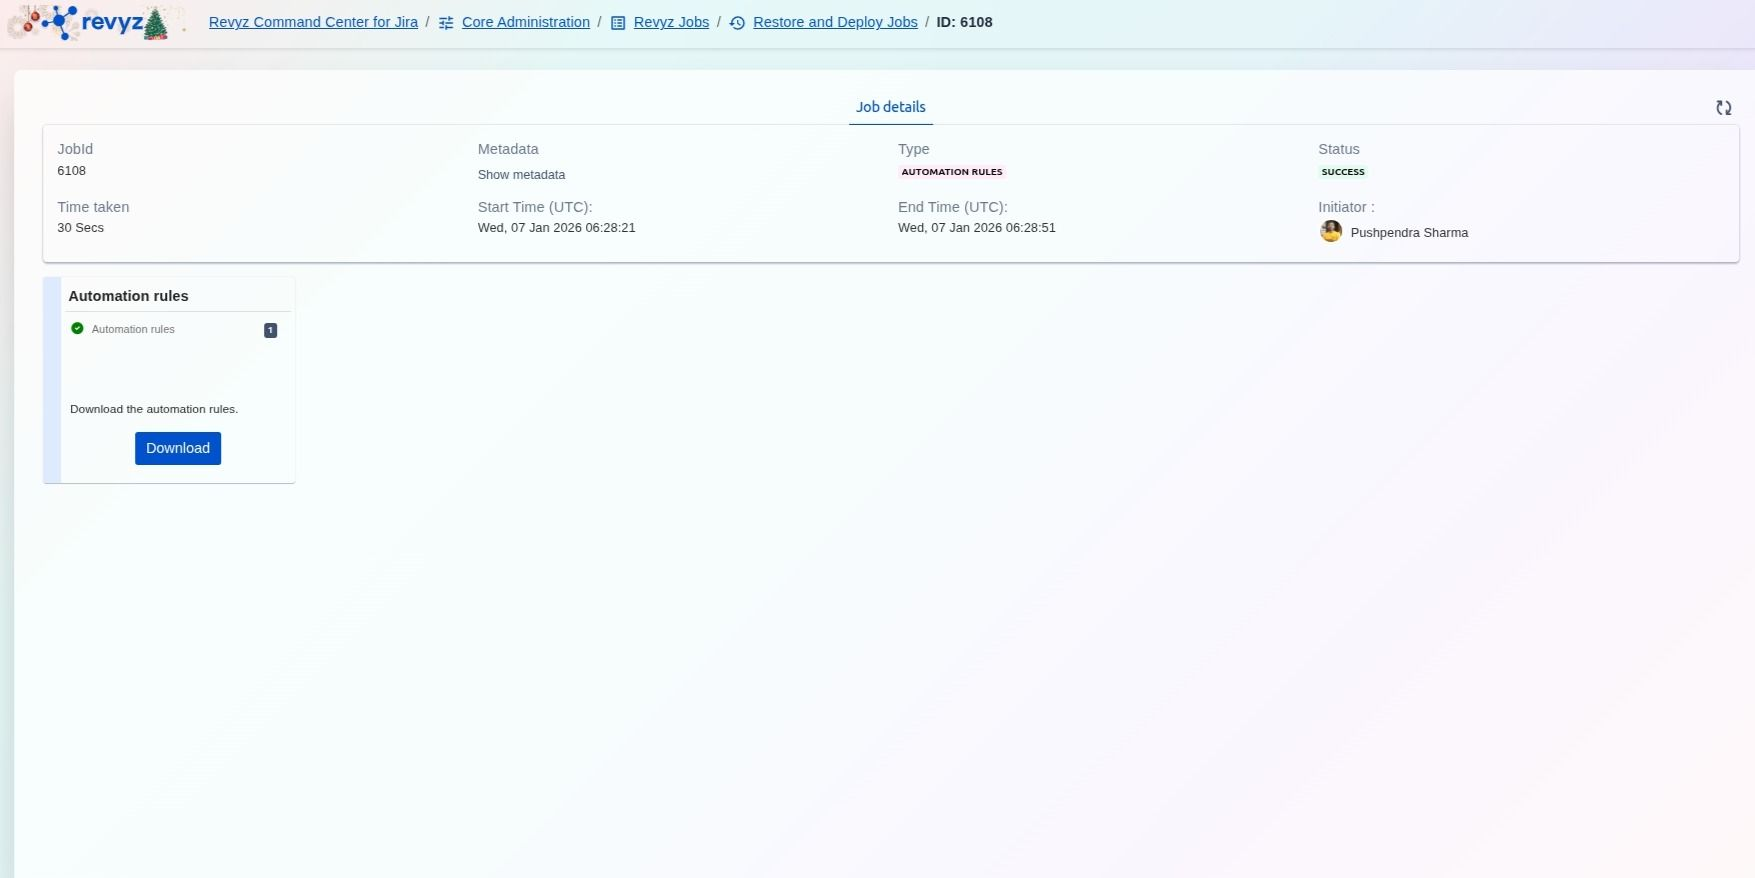
Task: Expand Show metadata under Metadata
Action: pos(521,175)
